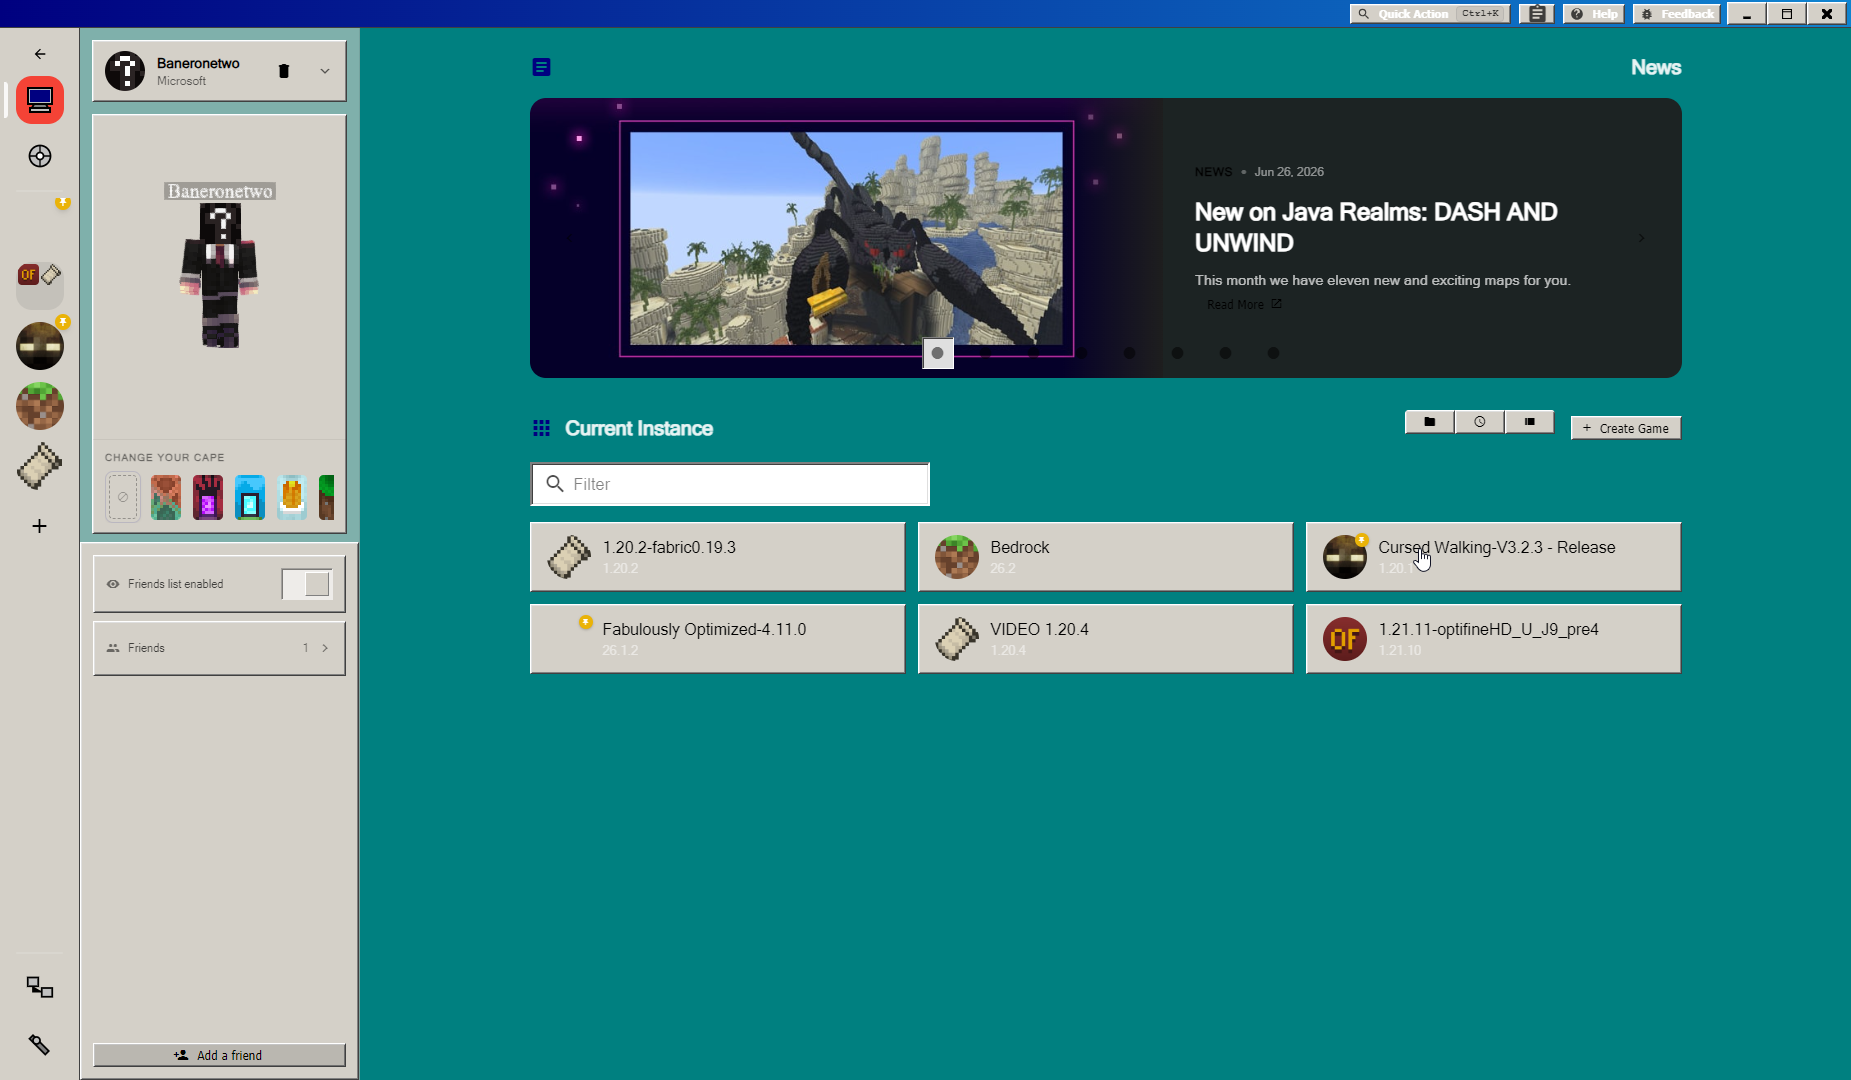
Task: Click the eye icon beside Friends list enabled
Action: click(x=113, y=584)
